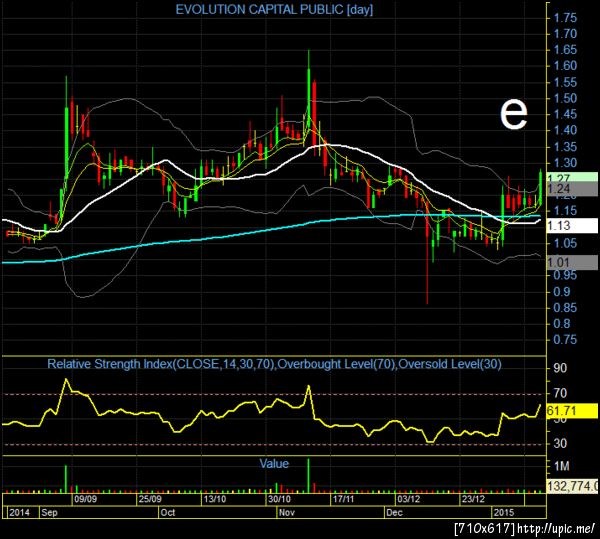Select the white 1.13 moving average tag
Screen dimensions: 600x539
[x=572, y=226]
